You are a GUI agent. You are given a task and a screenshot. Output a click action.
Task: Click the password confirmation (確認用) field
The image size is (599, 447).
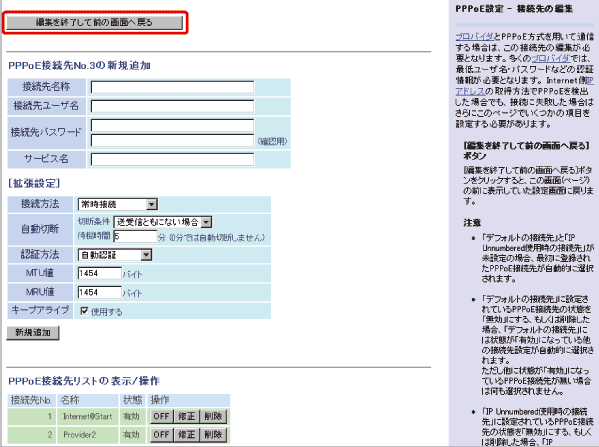[172, 140]
